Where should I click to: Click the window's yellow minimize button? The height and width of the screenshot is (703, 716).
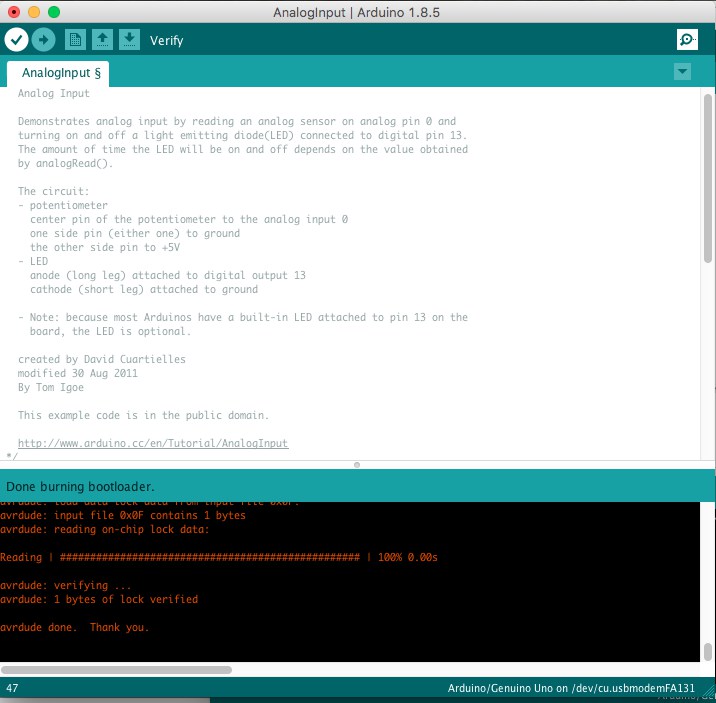click(x=34, y=12)
